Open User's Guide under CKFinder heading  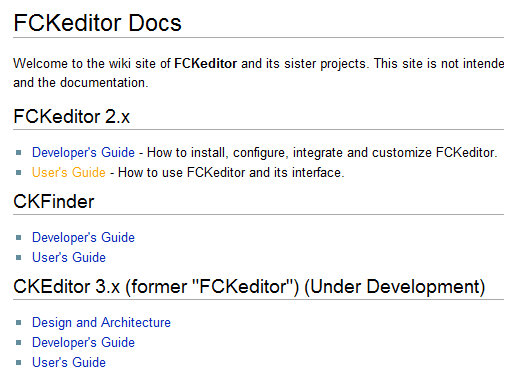coord(69,258)
